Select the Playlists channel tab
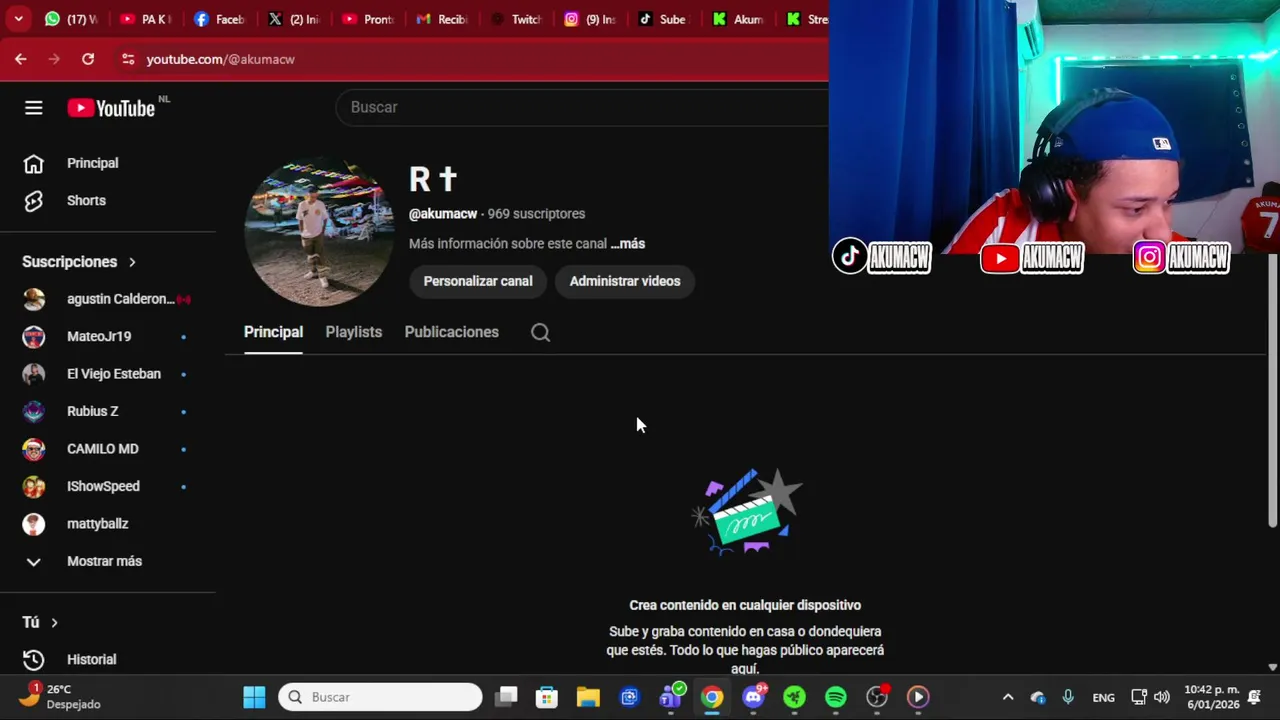 click(x=353, y=333)
